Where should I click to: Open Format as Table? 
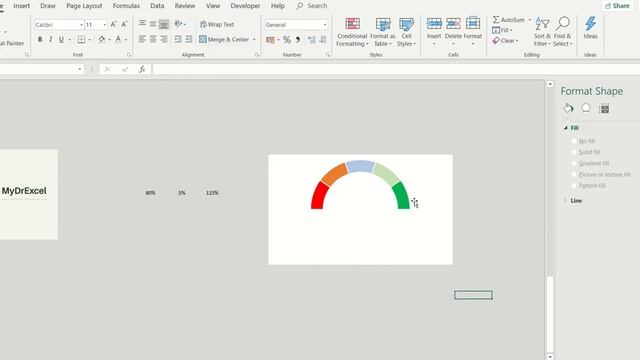(383, 32)
